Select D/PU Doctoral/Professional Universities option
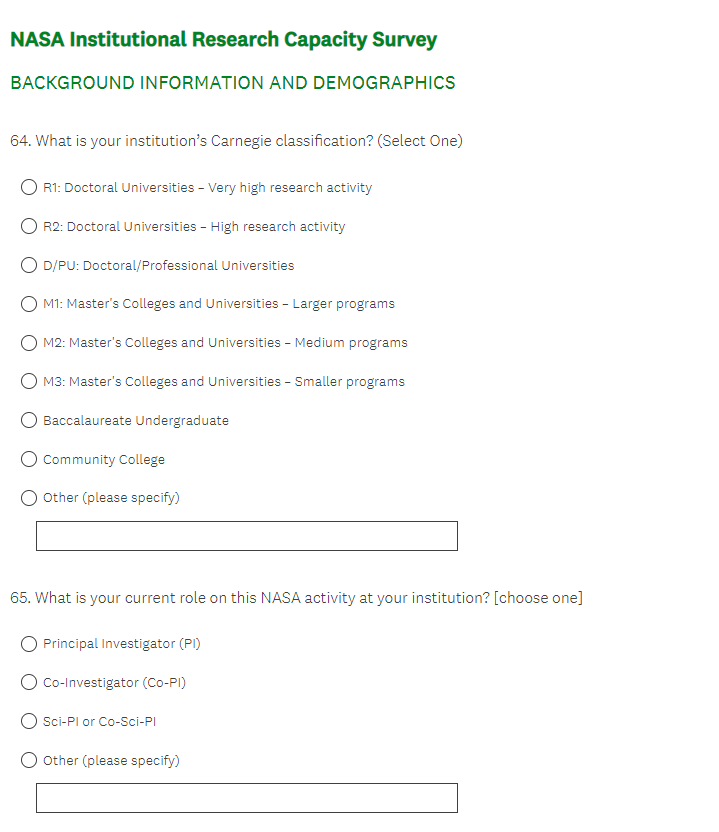The width and height of the screenshot is (719, 832). pyautogui.click(x=30, y=266)
